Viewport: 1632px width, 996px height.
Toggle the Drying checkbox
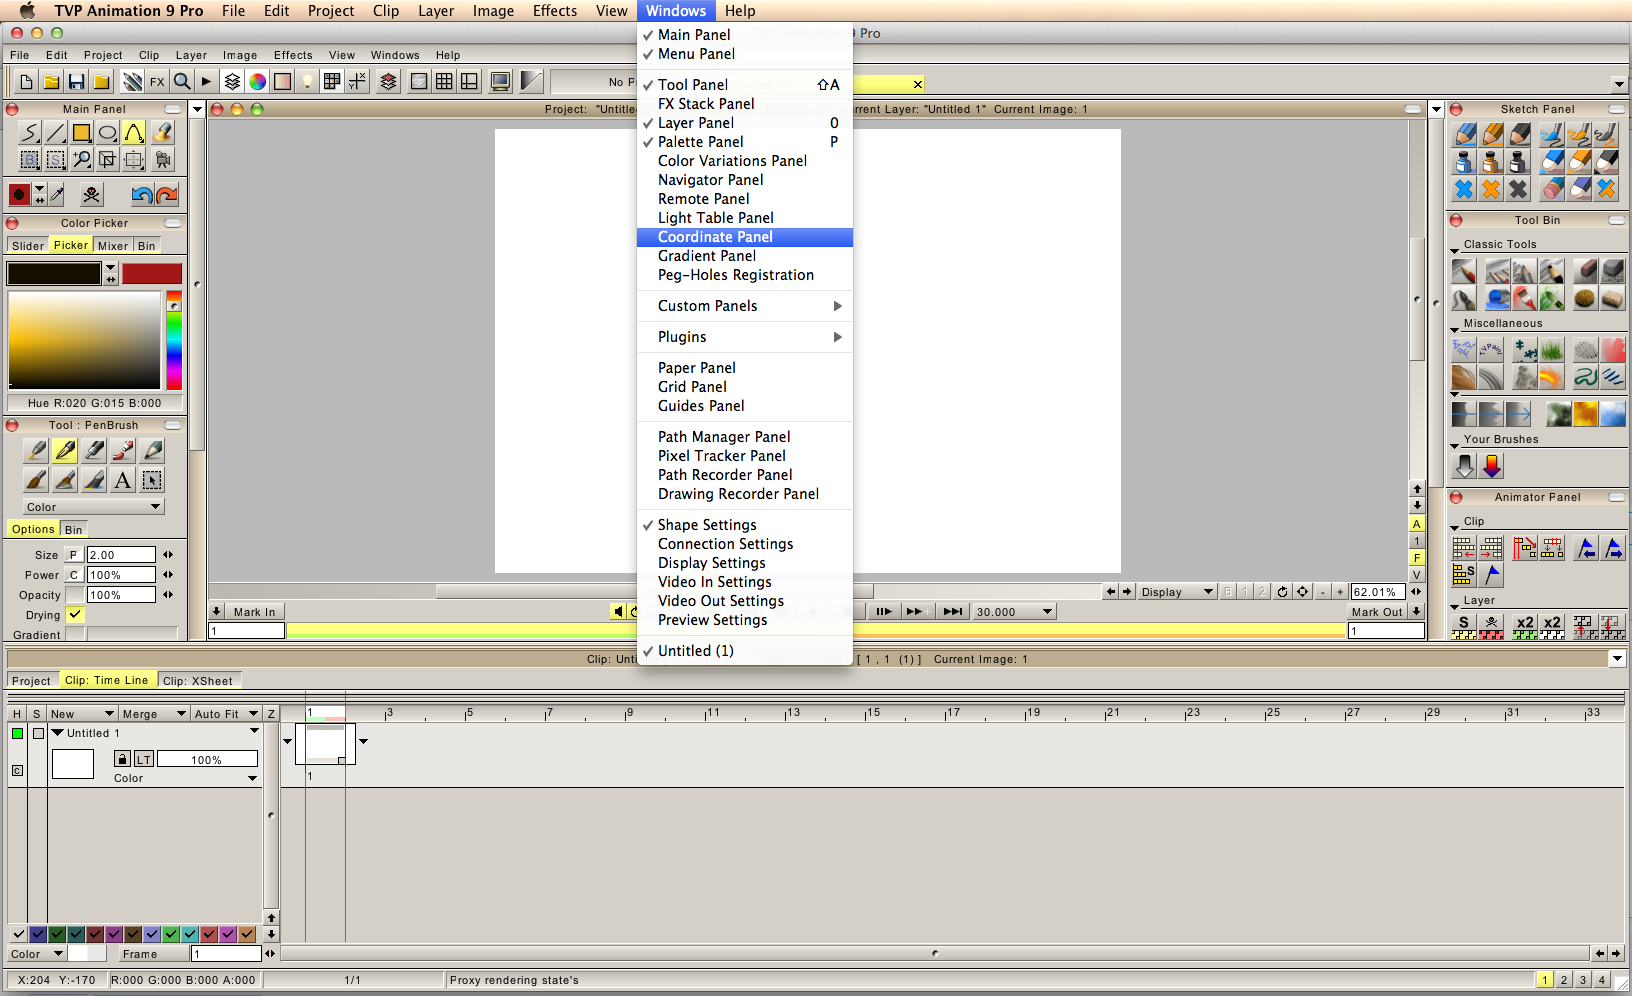pos(75,615)
